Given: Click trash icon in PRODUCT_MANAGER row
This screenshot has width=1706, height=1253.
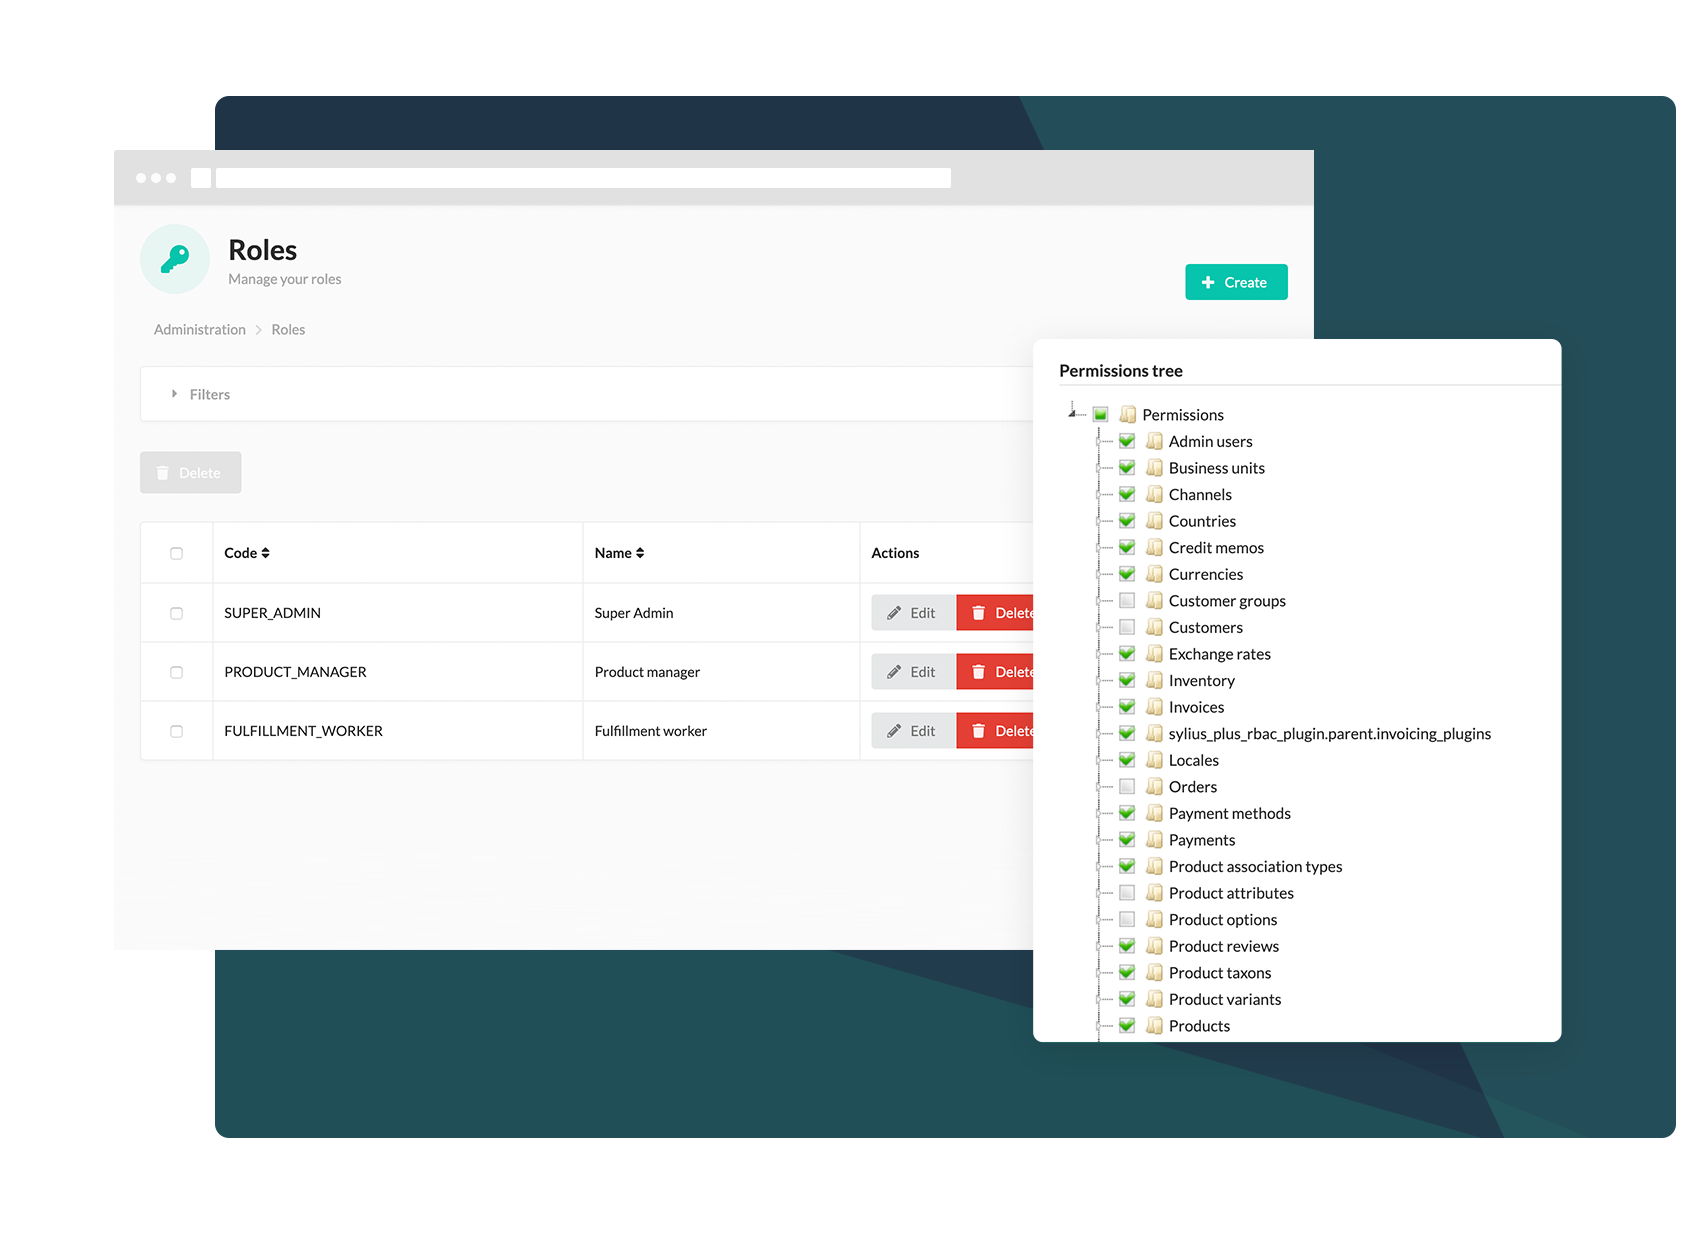Looking at the screenshot, I should coord(978,672).
